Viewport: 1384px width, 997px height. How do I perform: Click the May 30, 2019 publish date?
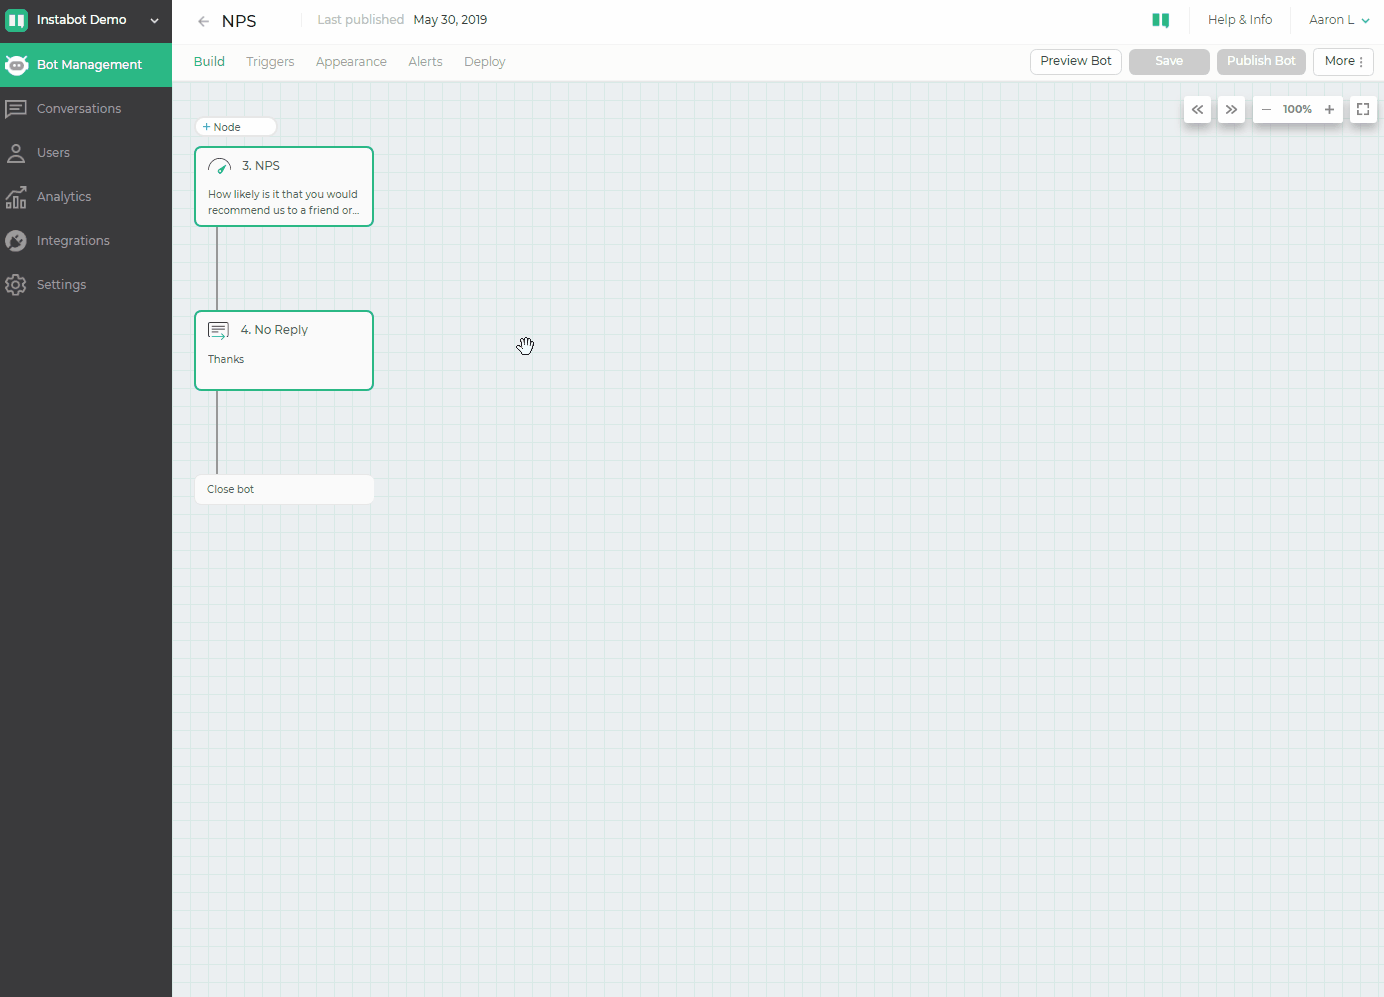[x=450, y=20]
